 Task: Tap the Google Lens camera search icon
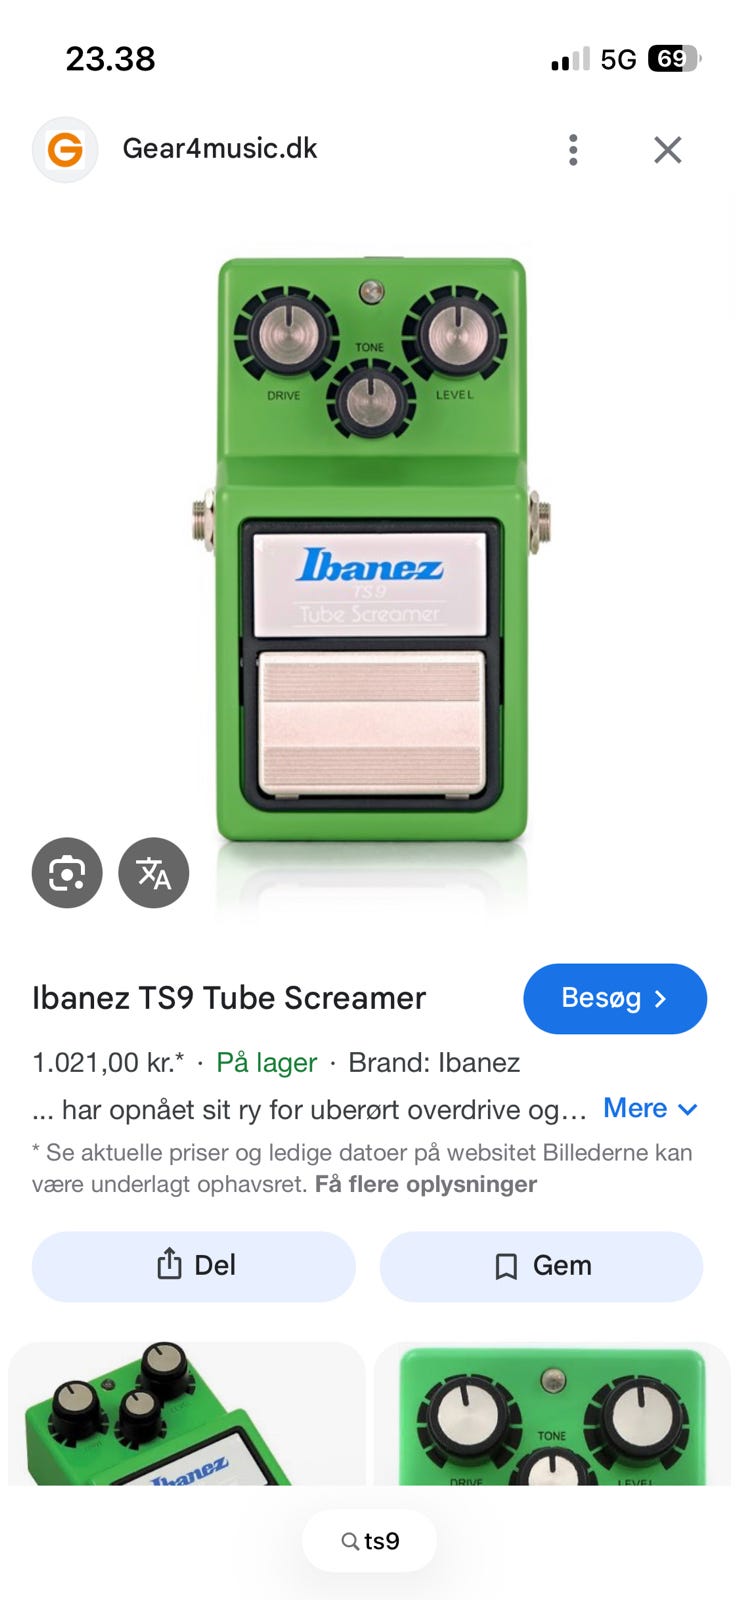pos(67,873)
